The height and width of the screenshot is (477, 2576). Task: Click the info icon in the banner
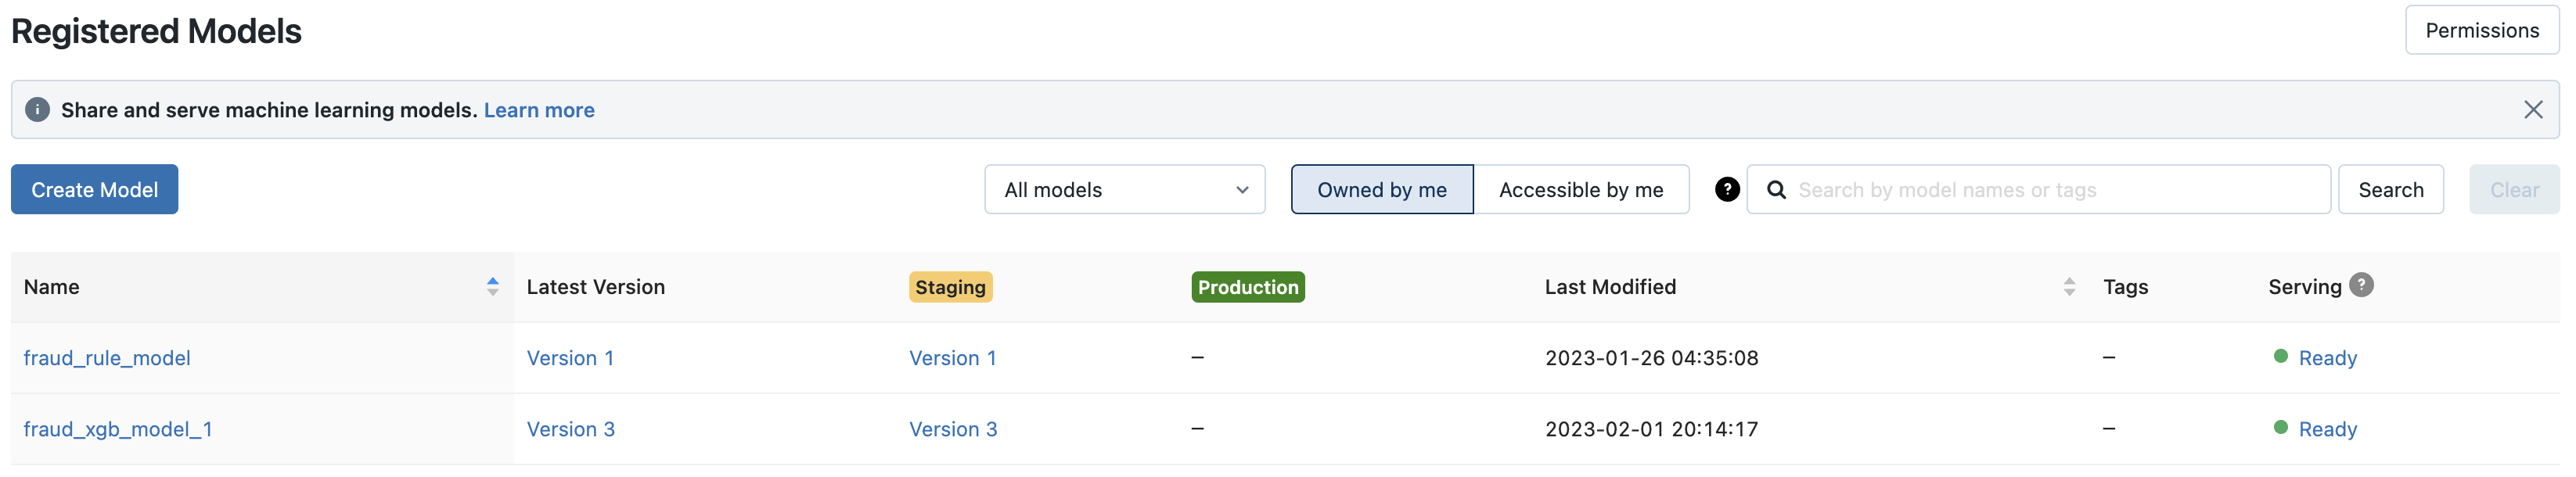pos(37,110)
